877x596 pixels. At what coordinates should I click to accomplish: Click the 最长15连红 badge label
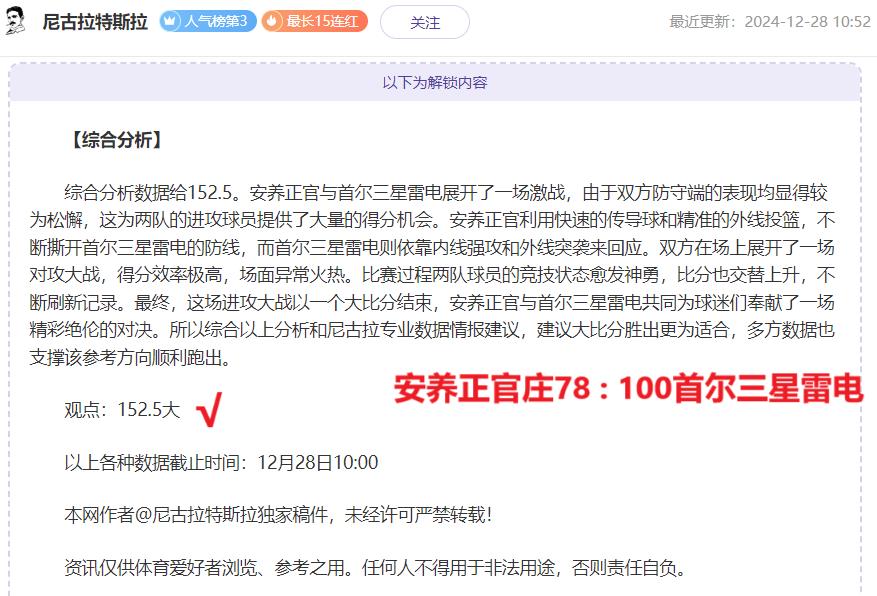[322, 22]
